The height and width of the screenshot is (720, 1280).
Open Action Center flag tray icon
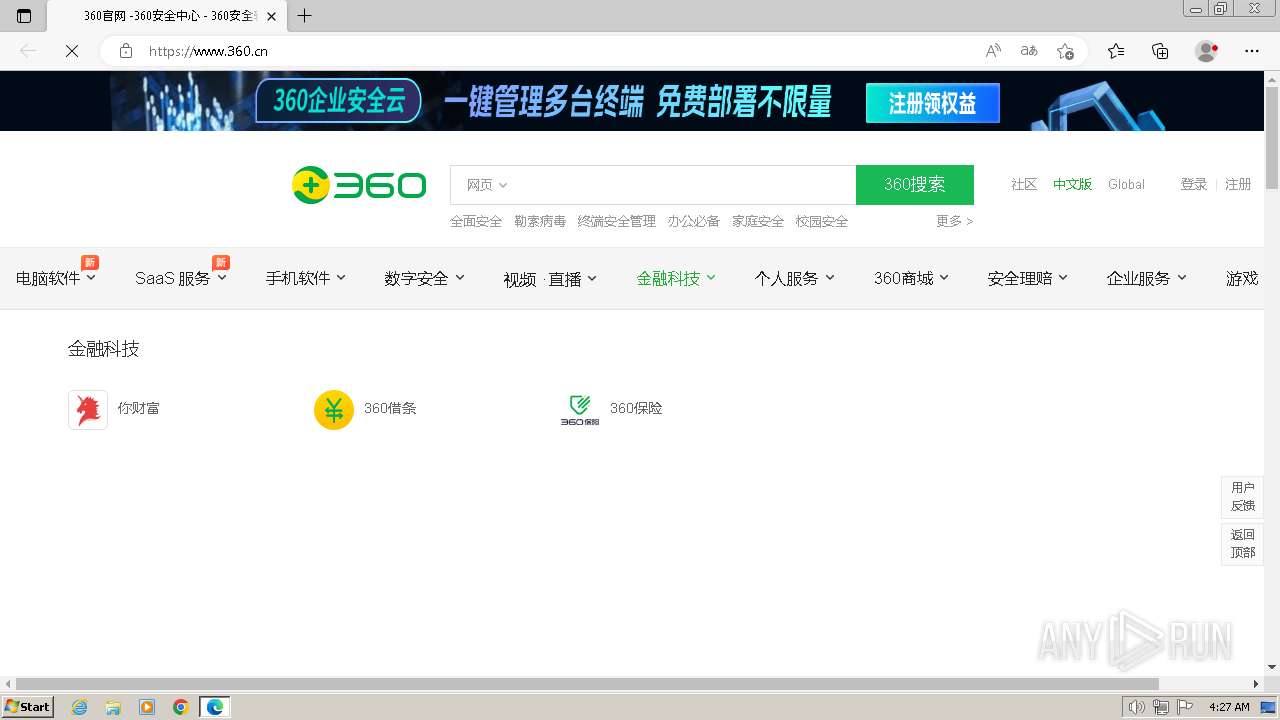1184,707
